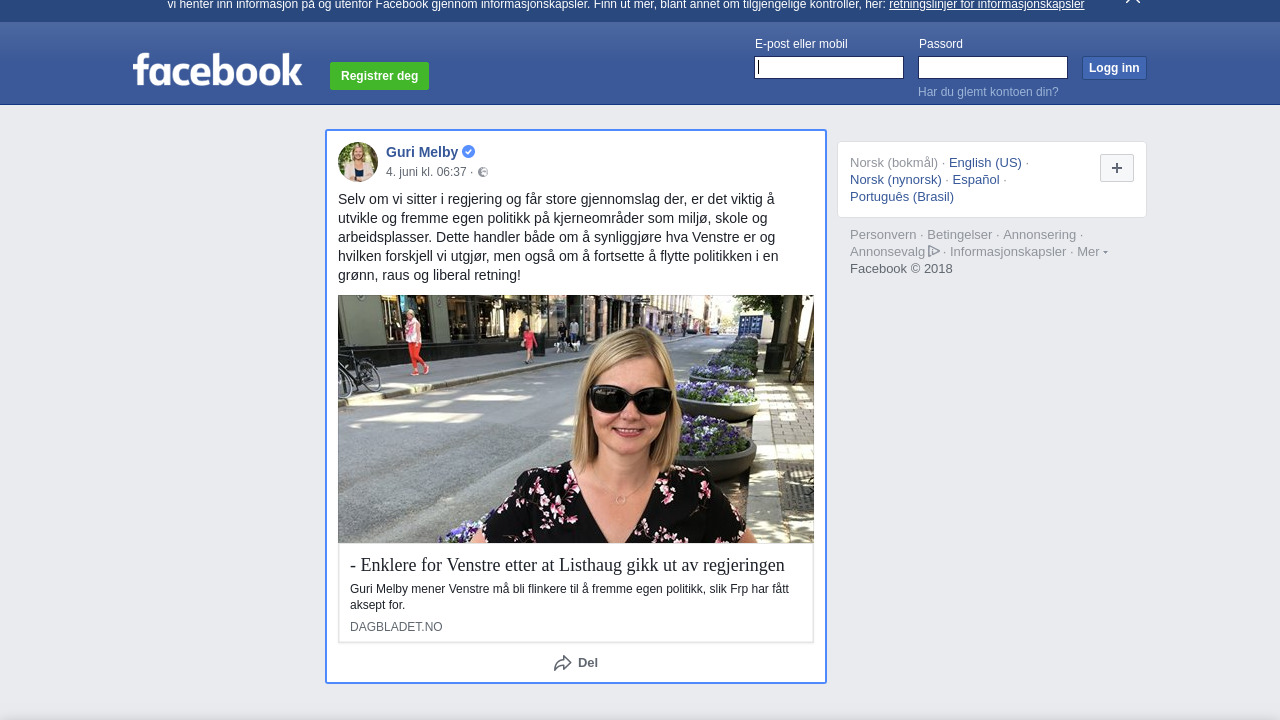Switch language to Norsk (nynorsk)
The height and width of the screenshot is (720, 1280).
click(896, 180)
